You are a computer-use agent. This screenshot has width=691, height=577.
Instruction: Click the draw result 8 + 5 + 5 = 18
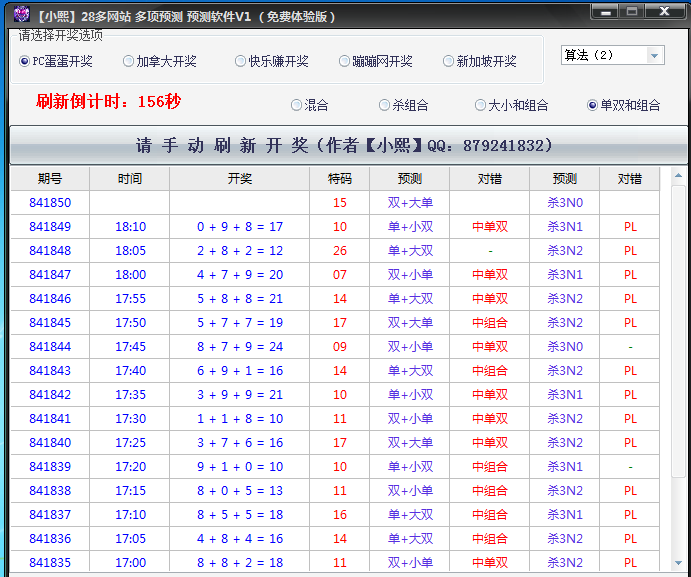(240, 515)
